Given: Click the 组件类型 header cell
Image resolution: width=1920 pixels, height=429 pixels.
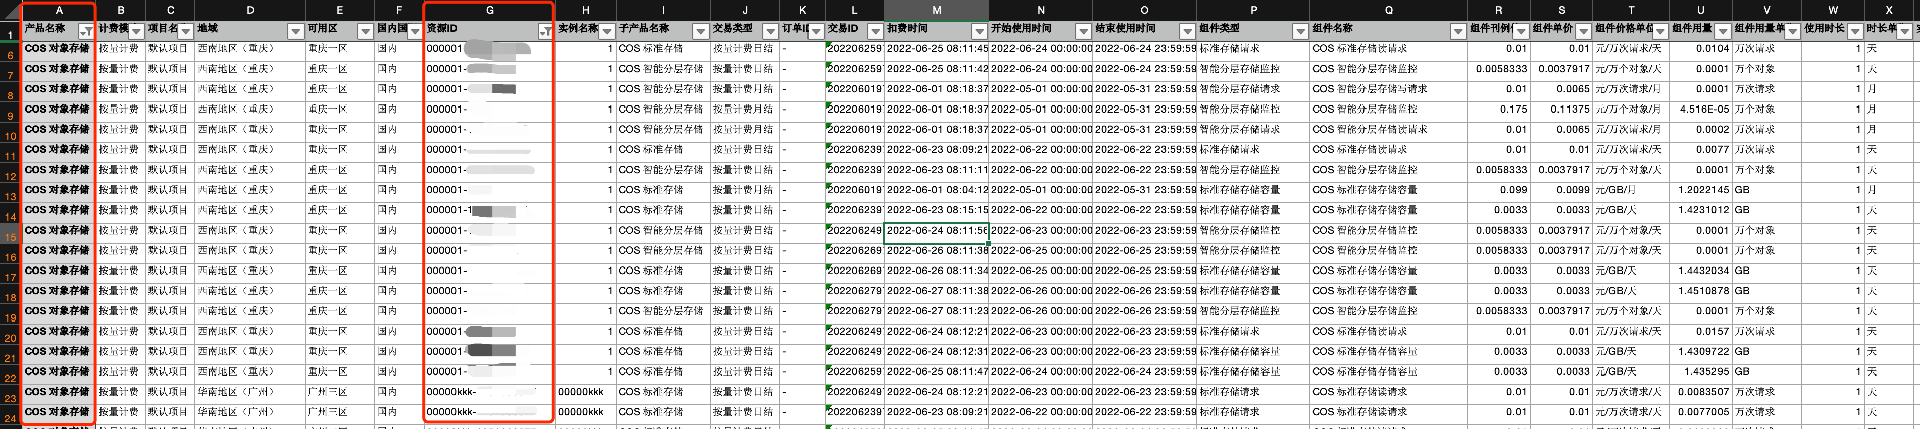Looking at the screenshot, I should [1253, 30].
